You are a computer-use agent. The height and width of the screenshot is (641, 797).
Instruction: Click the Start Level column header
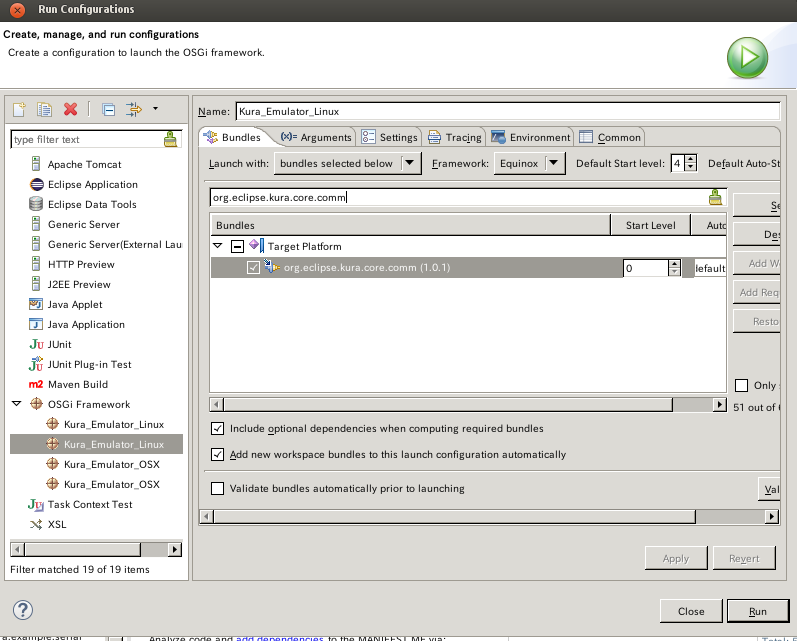tap(651, 225)
